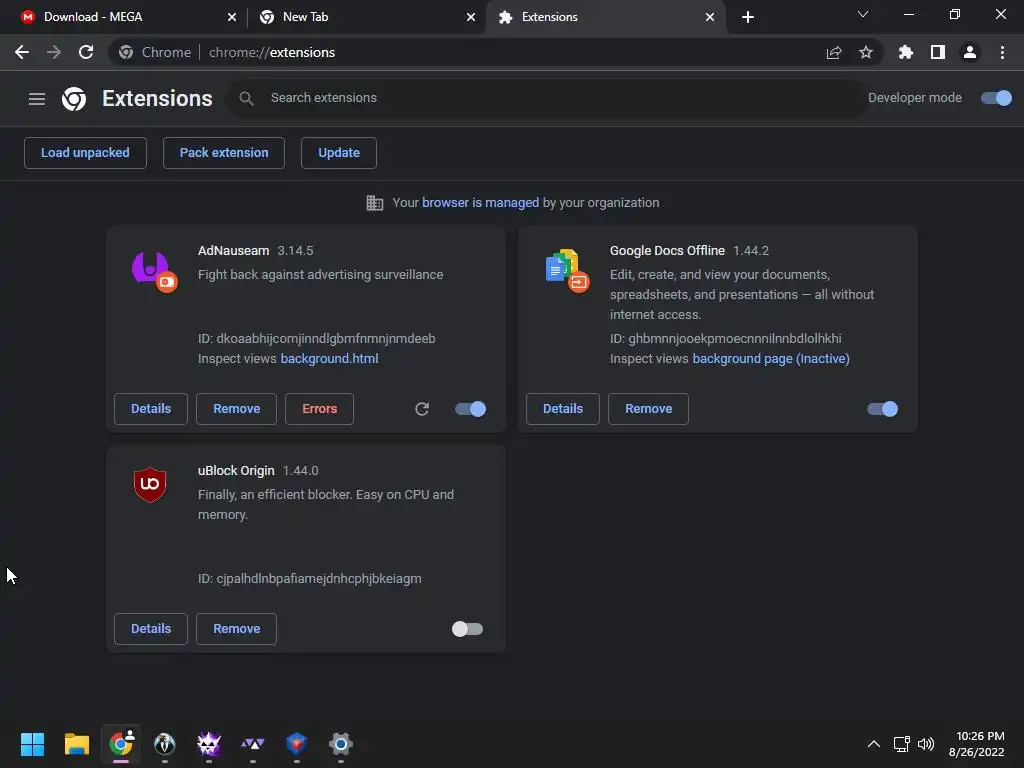Open Chrome three-dot menu
This screenshot has width=1024, height=768.
point(1002,52)
